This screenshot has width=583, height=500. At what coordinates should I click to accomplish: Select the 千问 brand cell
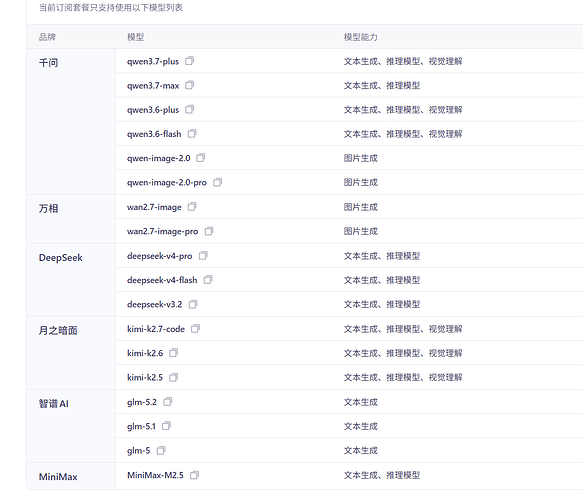point(71,121)
